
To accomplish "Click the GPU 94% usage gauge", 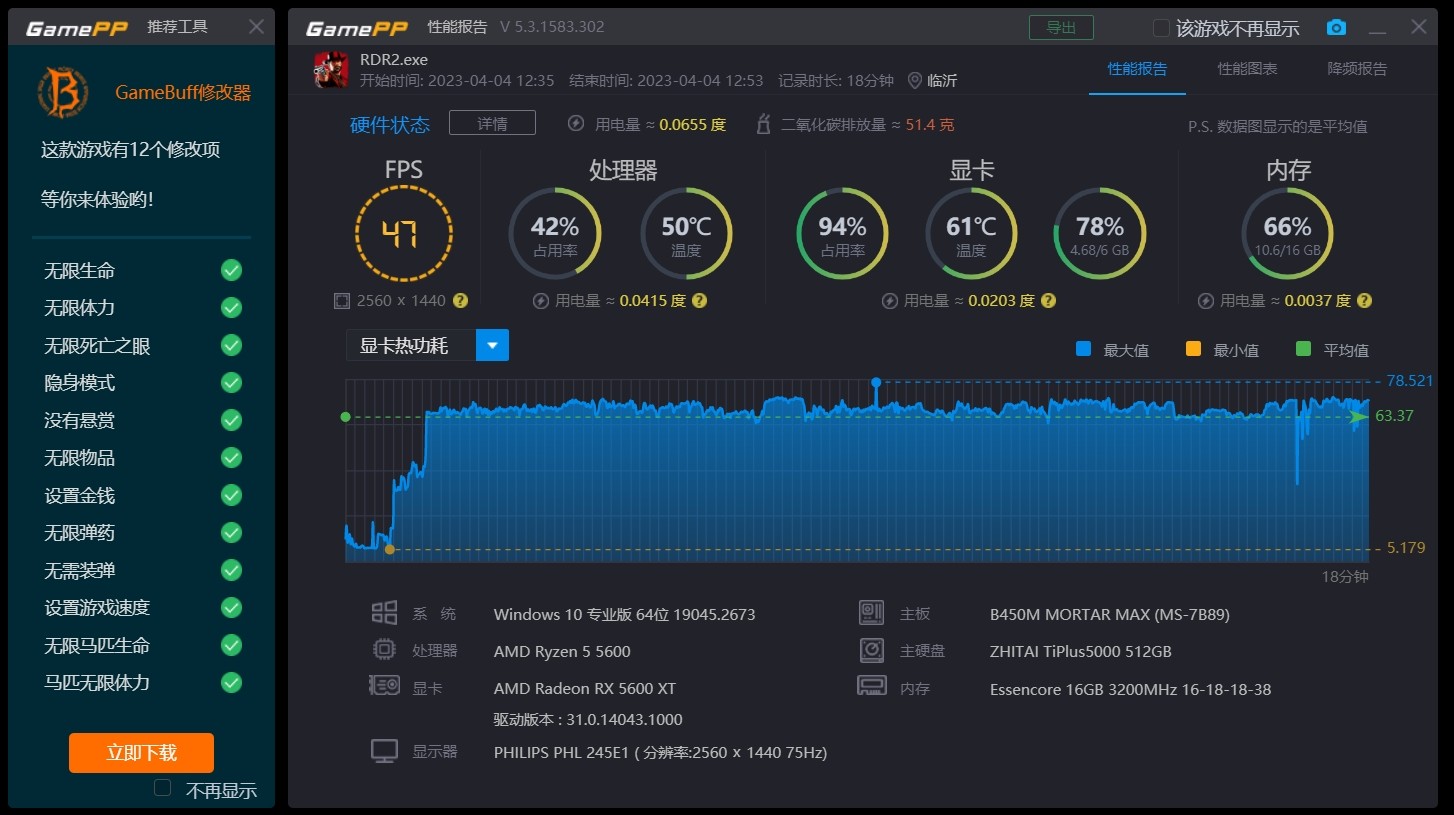I will (842, 234).
